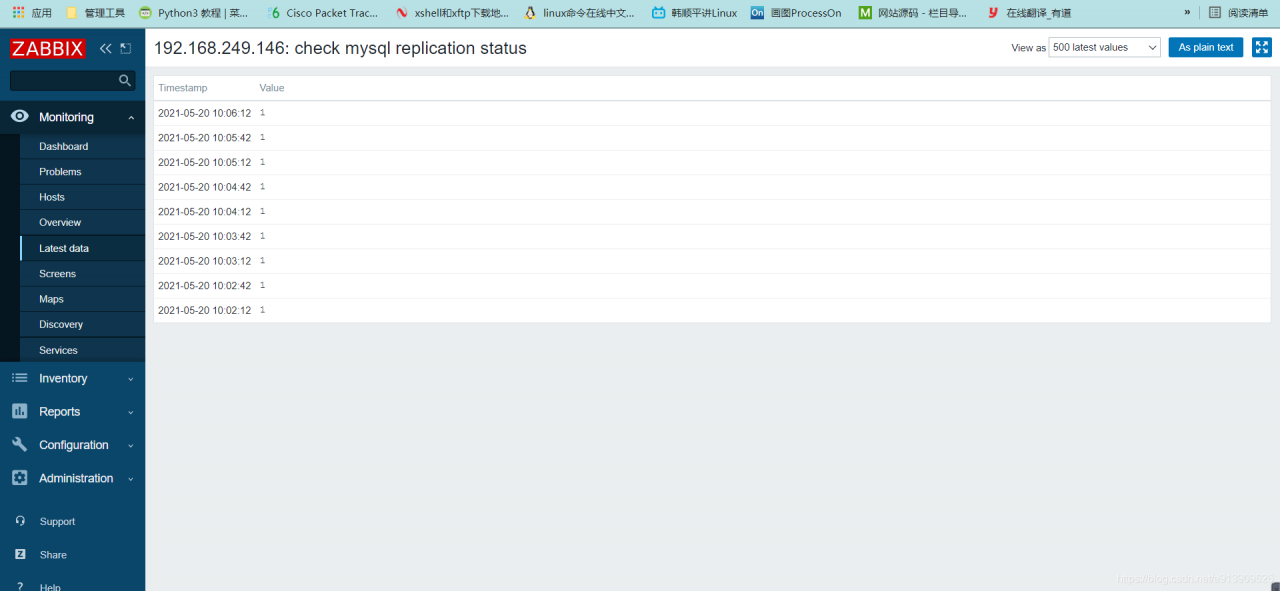Open 韩顺平讲Linux bookmark
Viewport: 1280px width, 591px height.
[695, 13]
